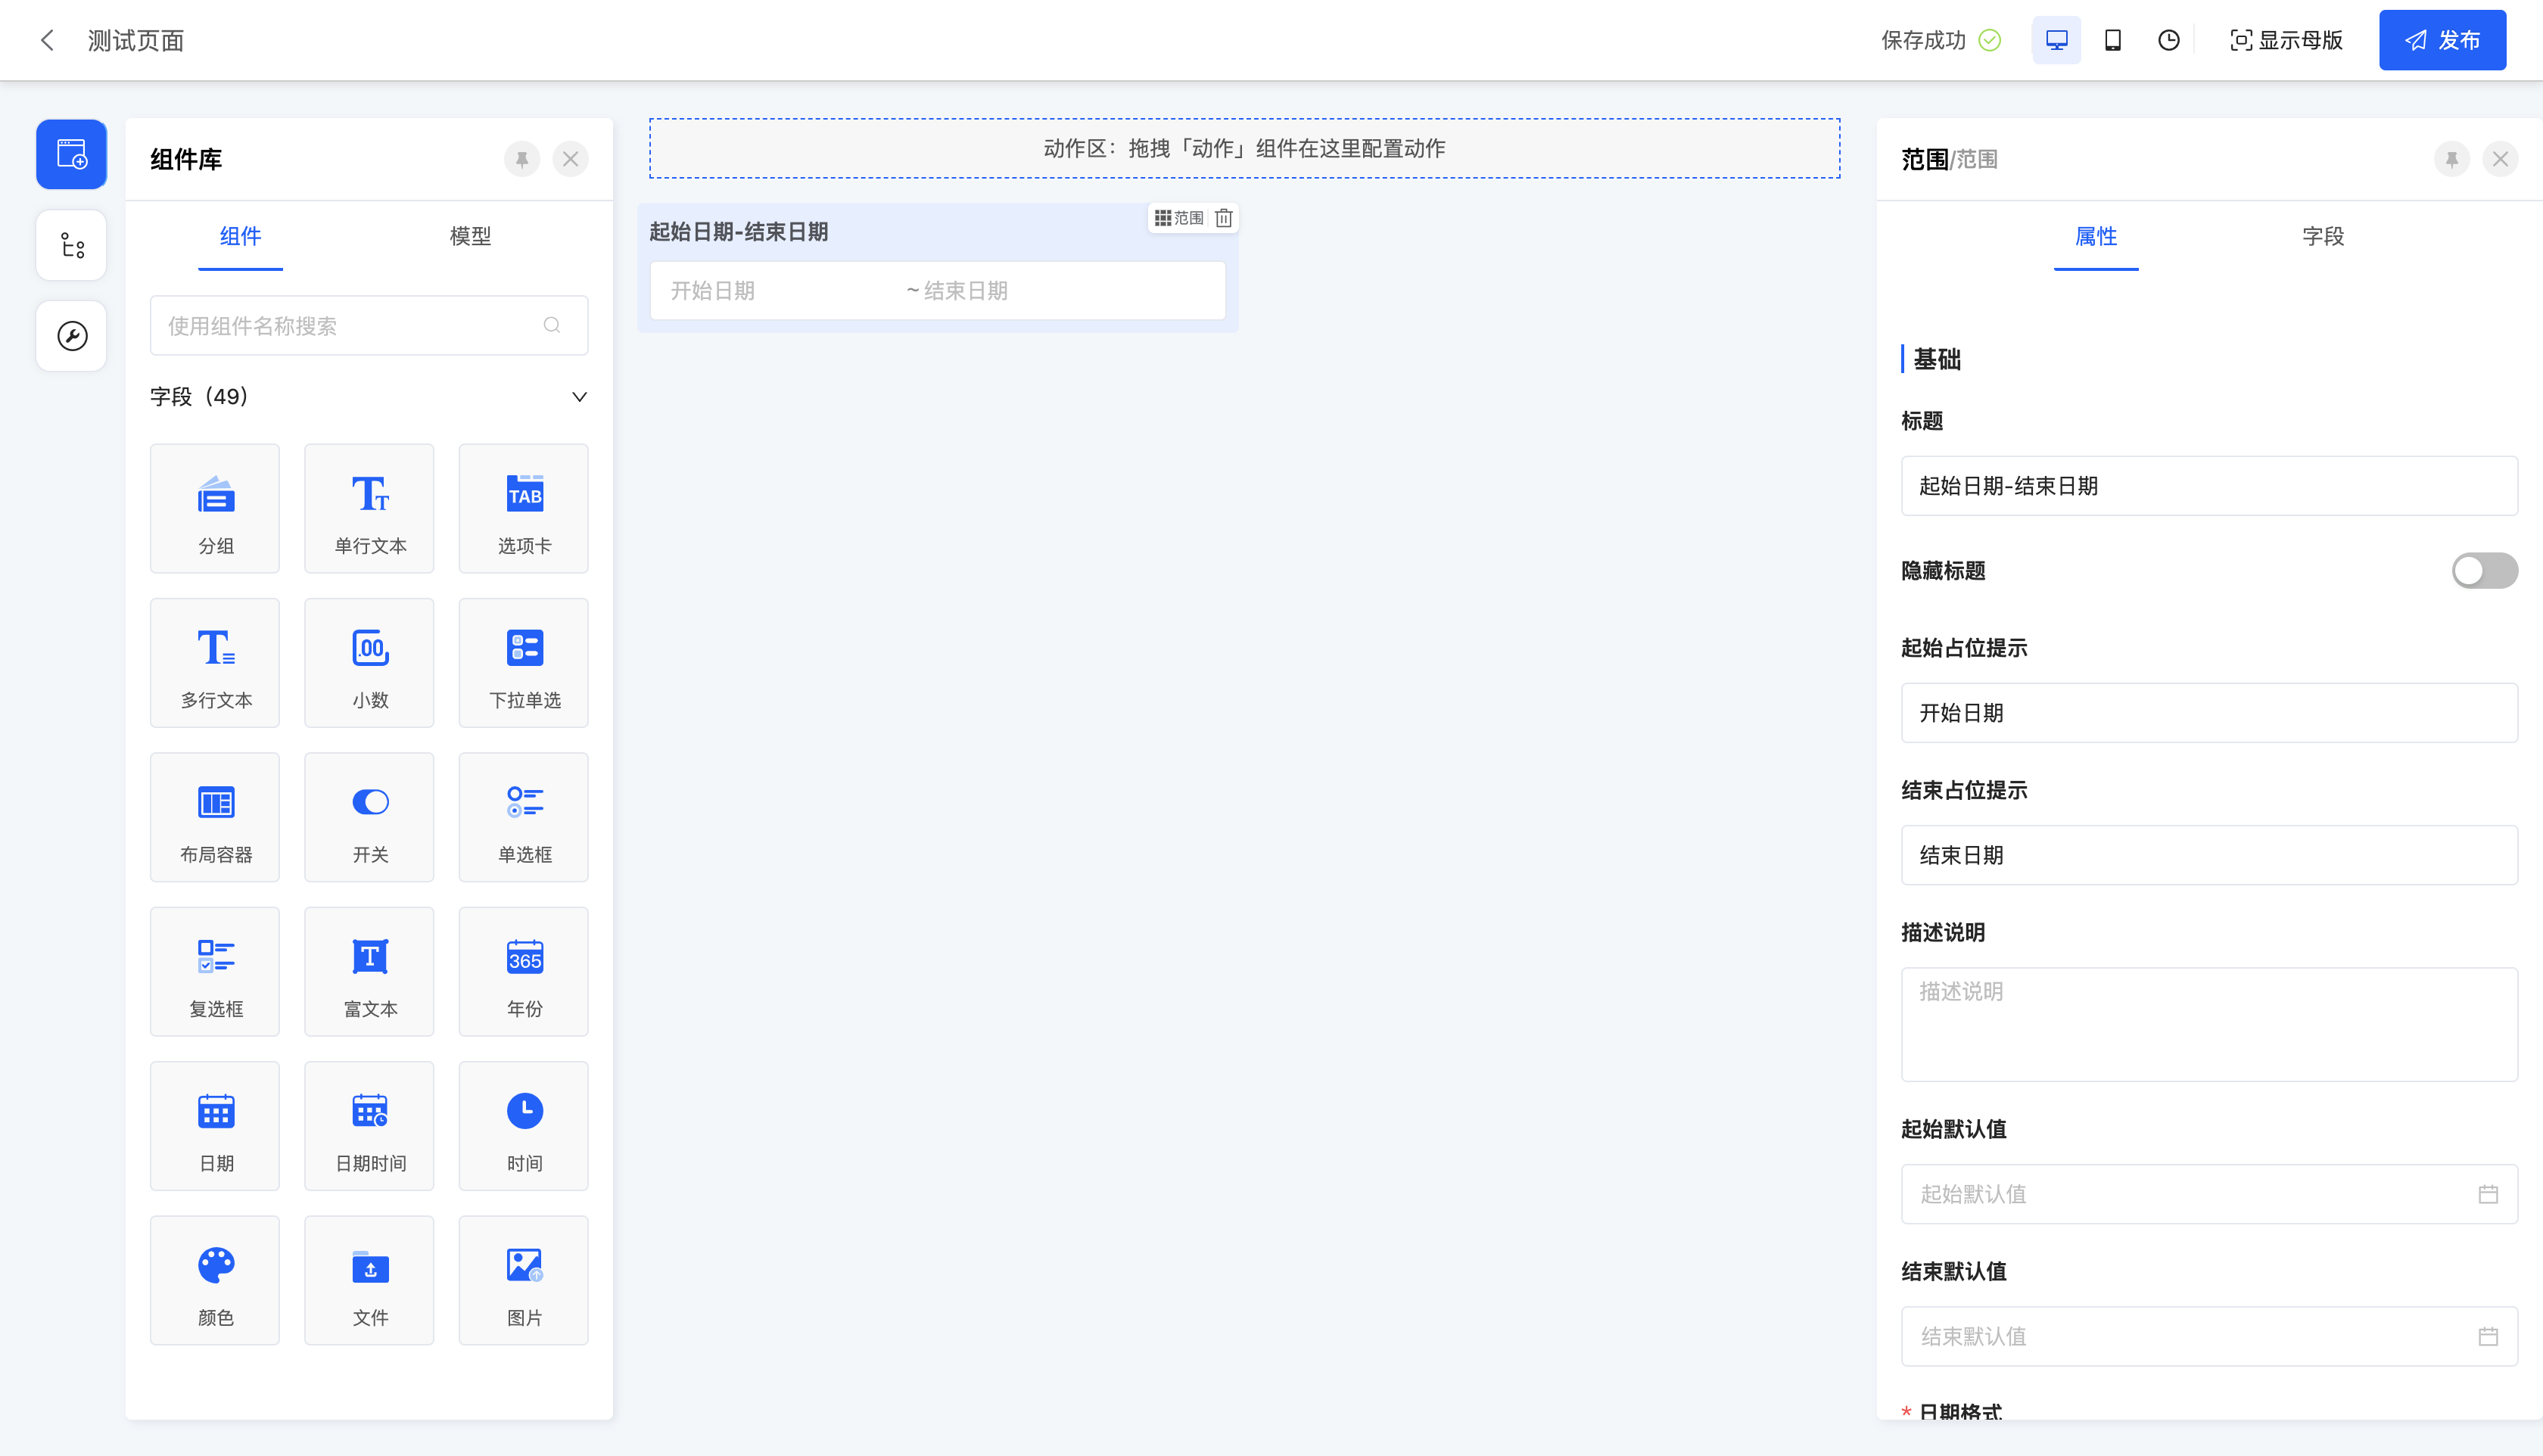
Task: Open the structure tree sidebar icon
Action: [x=72, y=245]
